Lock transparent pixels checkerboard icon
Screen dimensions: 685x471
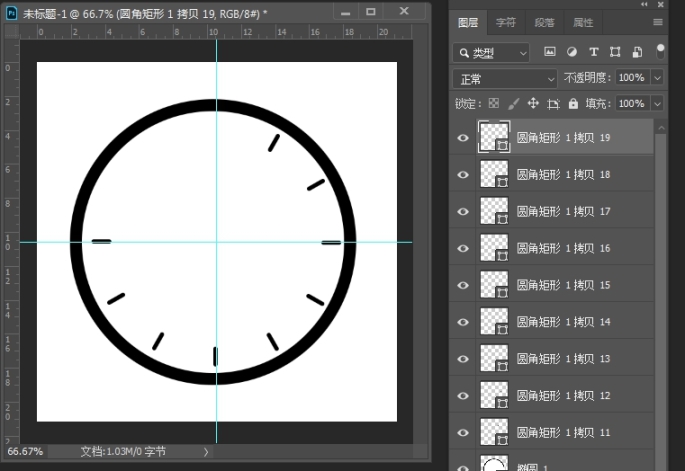[492, 103]
